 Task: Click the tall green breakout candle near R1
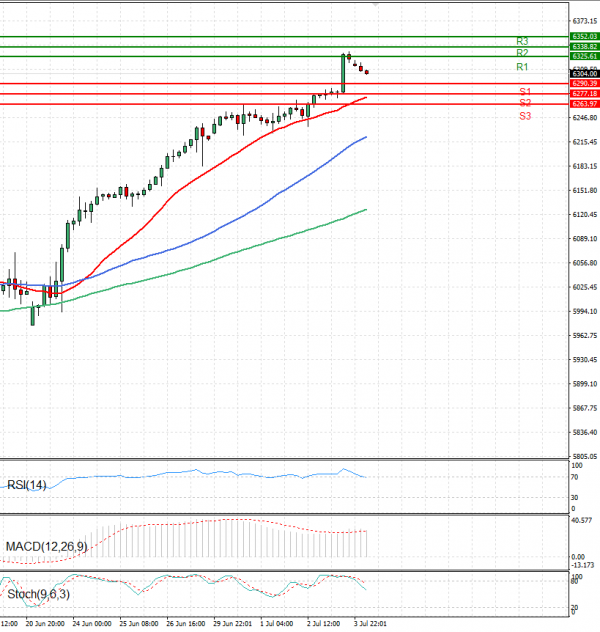(x=343, y=73)
